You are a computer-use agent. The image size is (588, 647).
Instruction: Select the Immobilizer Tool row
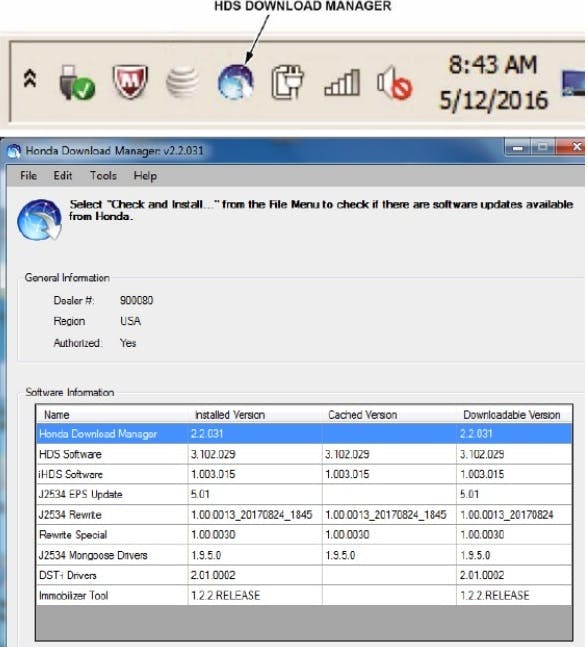coord(304,595)
